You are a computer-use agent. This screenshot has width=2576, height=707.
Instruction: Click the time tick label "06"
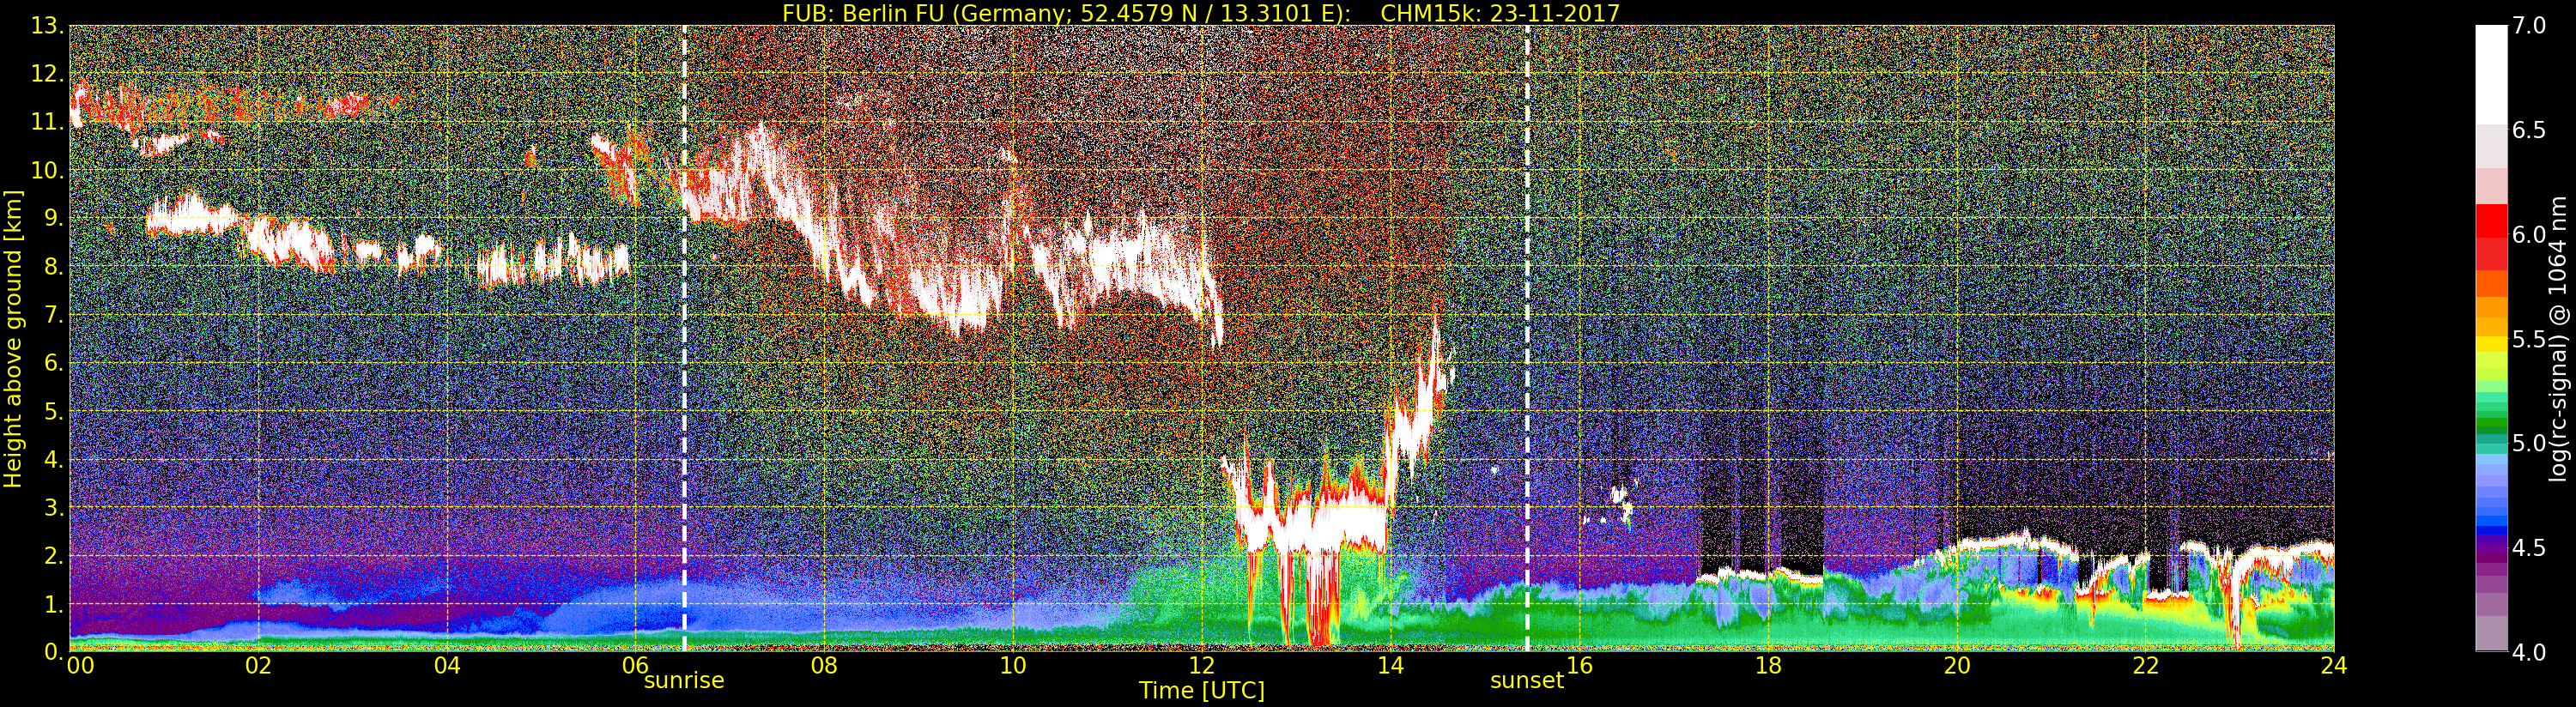pos(636,666)
